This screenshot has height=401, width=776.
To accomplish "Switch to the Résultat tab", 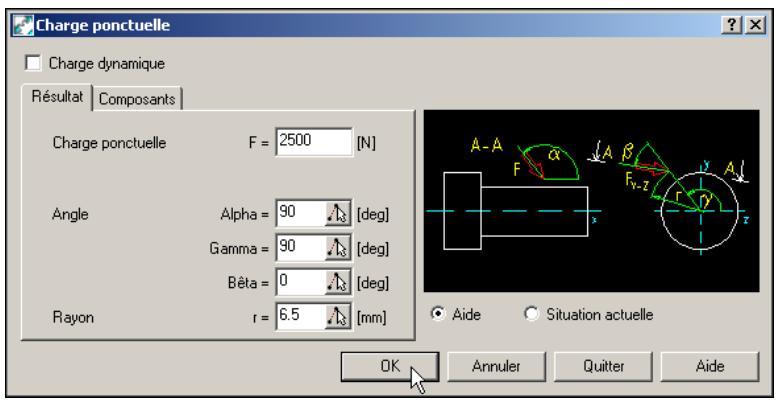I will pyautogui.click(x=57, y=97).
